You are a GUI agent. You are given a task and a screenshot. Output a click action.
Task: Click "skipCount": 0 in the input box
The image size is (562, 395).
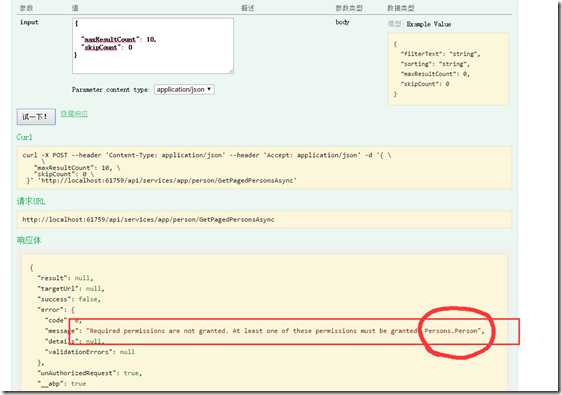pos(107,47)
